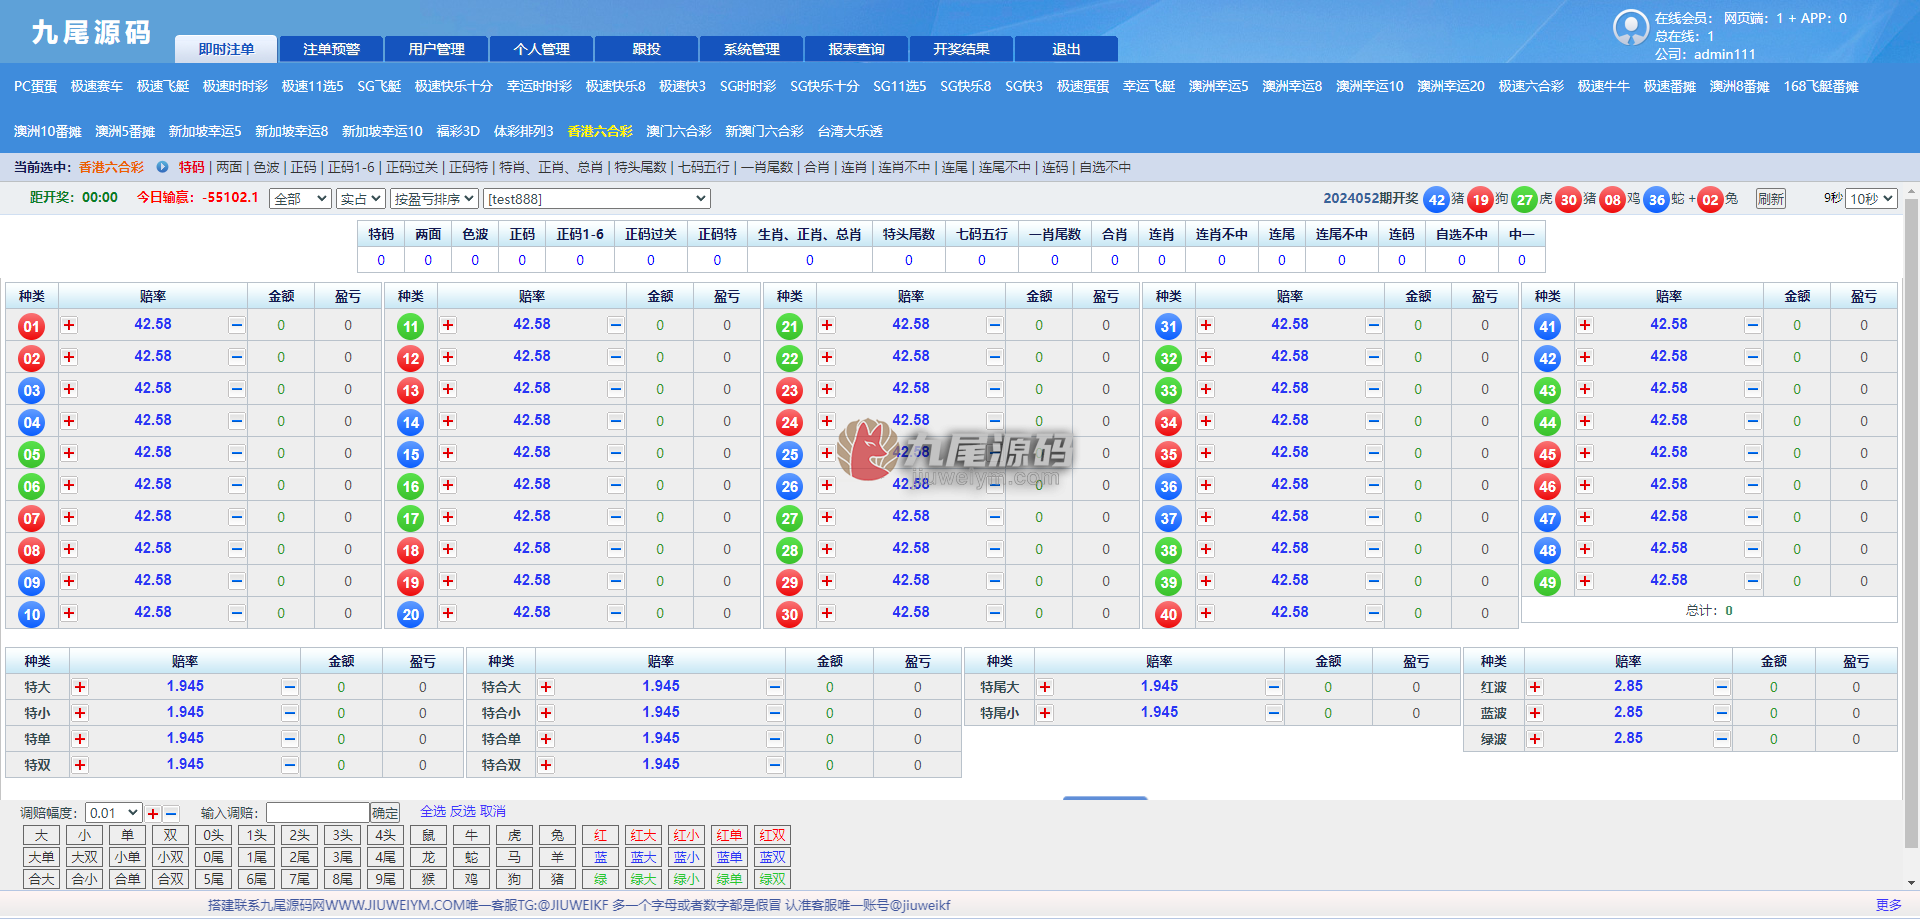1920x919 pixels.
Task: Select the 红大 quick-pick button
Action: click(643, 835)
